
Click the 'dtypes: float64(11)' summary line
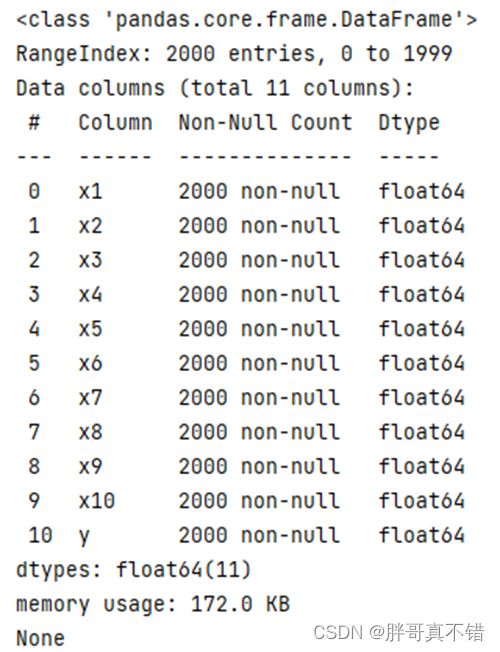point(134,570)
